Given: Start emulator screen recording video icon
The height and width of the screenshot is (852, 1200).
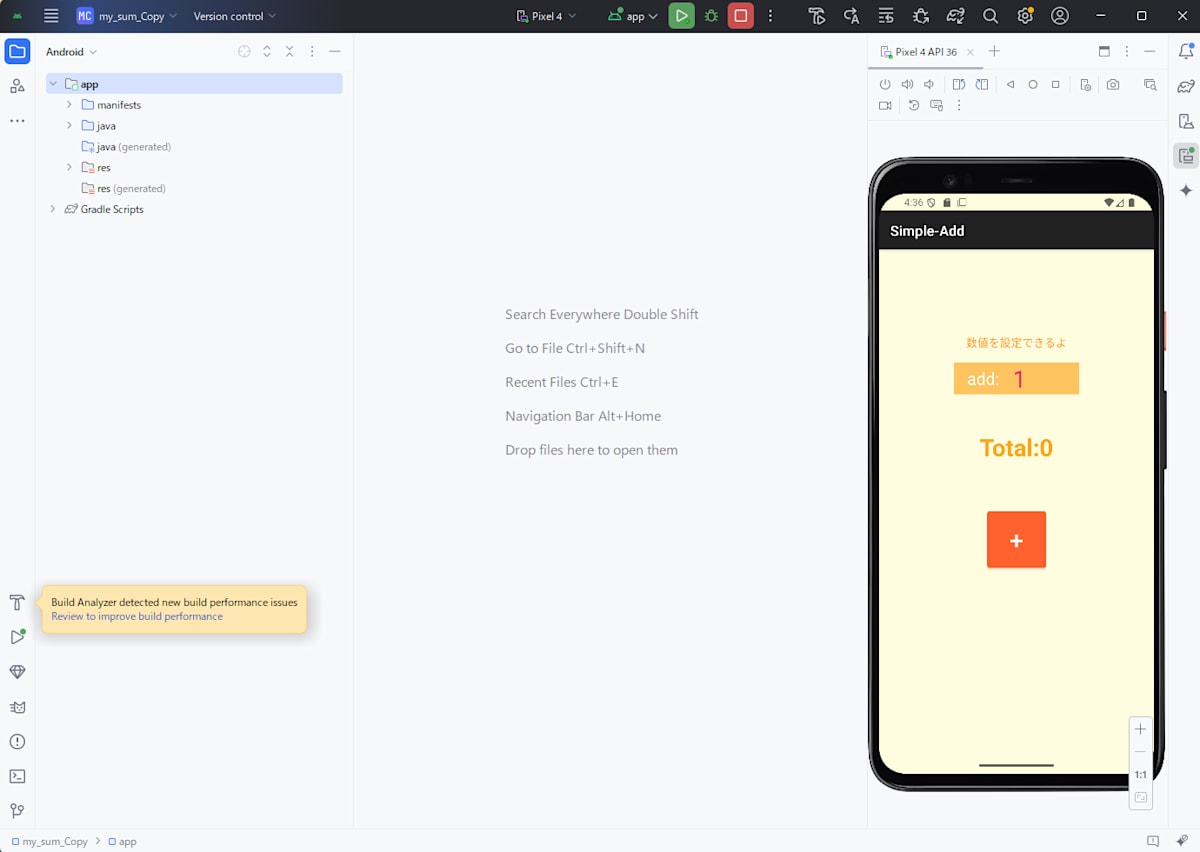Looking at the screenshot, I should (885, 105).
